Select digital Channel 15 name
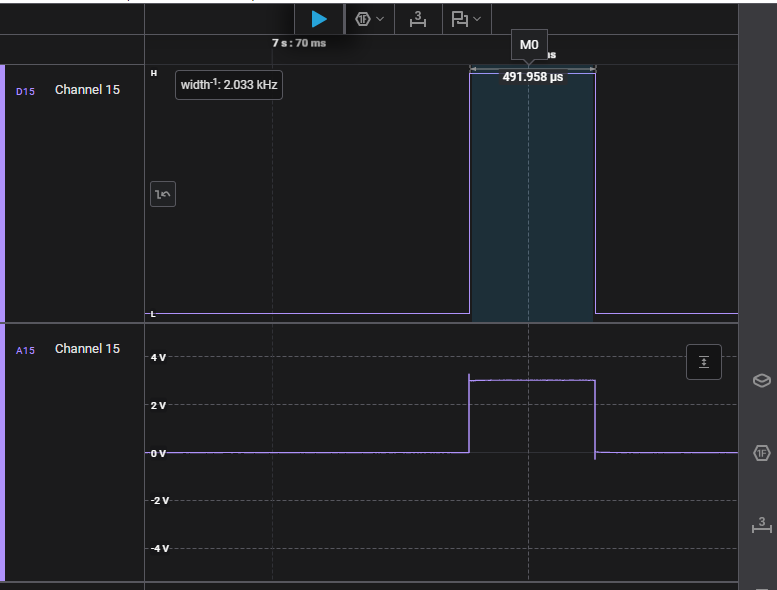This screenshot has height=590, width=777. click(87, 90)
